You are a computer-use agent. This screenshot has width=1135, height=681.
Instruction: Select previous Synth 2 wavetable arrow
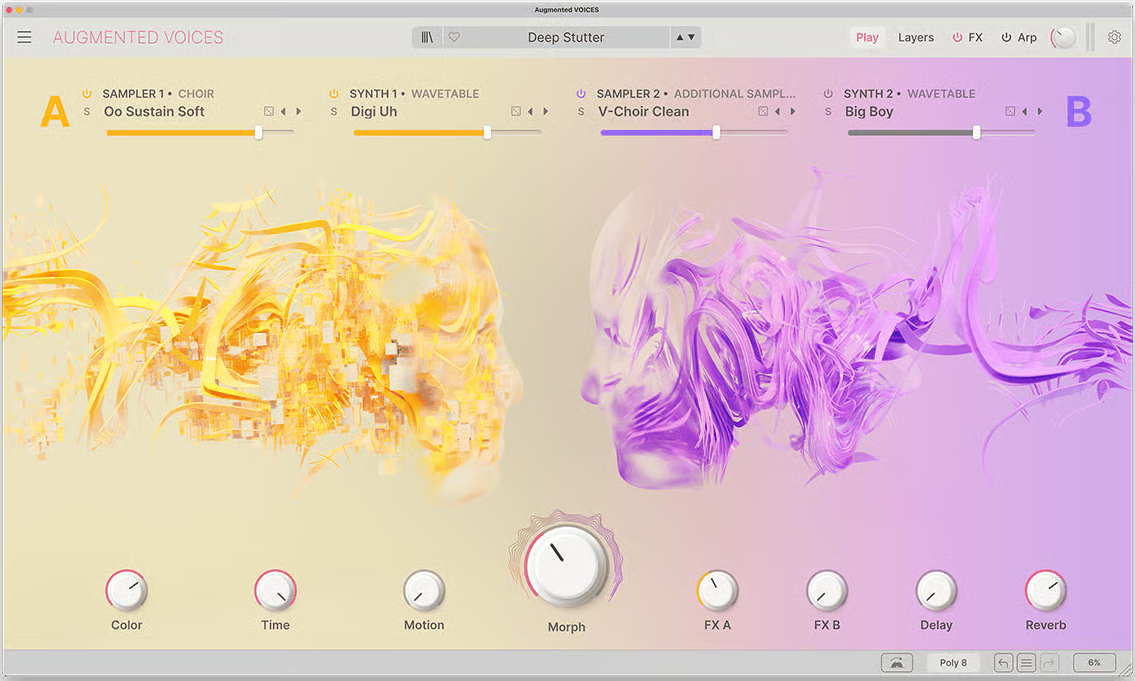click(x=1024, y=111)
